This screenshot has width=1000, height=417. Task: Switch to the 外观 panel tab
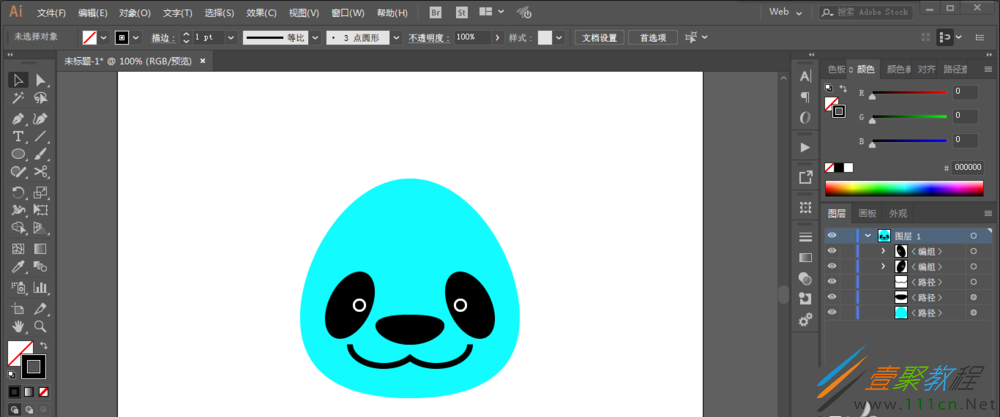pos(898,214)
